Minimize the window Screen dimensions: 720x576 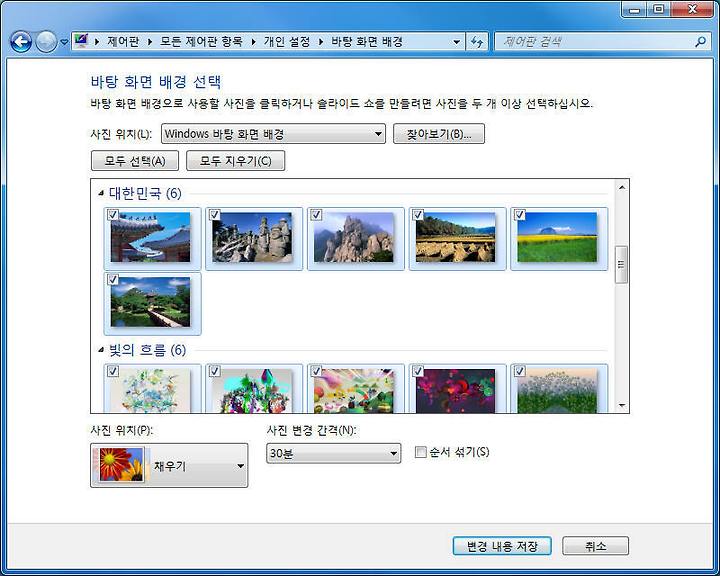pyautogui.click(x=634, y=10)
